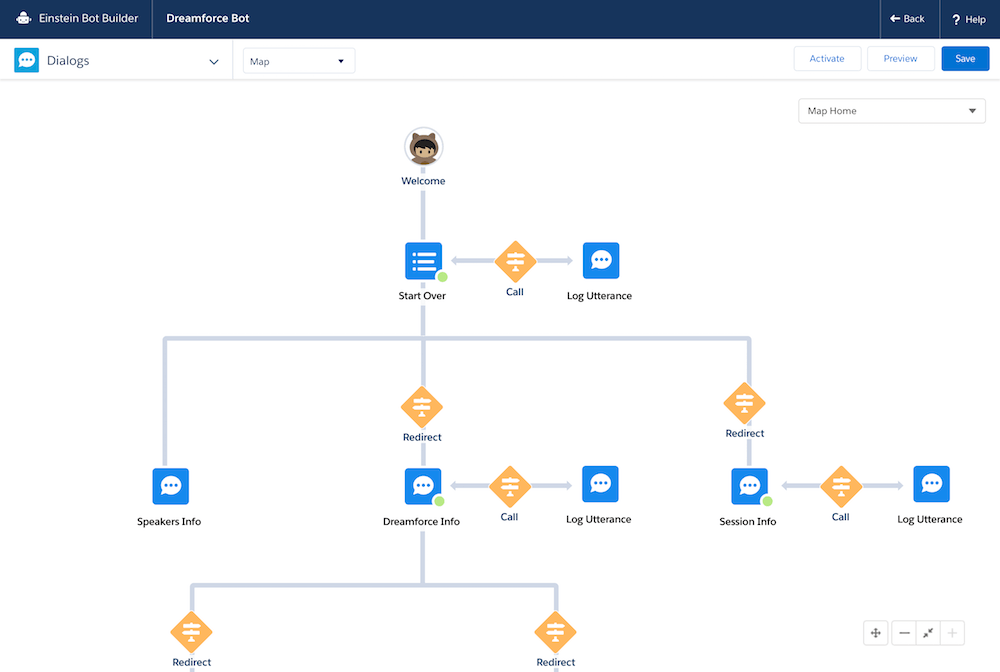Open Help from the header
Viewport: 1000px width, 672px height.
click(969, 19)
